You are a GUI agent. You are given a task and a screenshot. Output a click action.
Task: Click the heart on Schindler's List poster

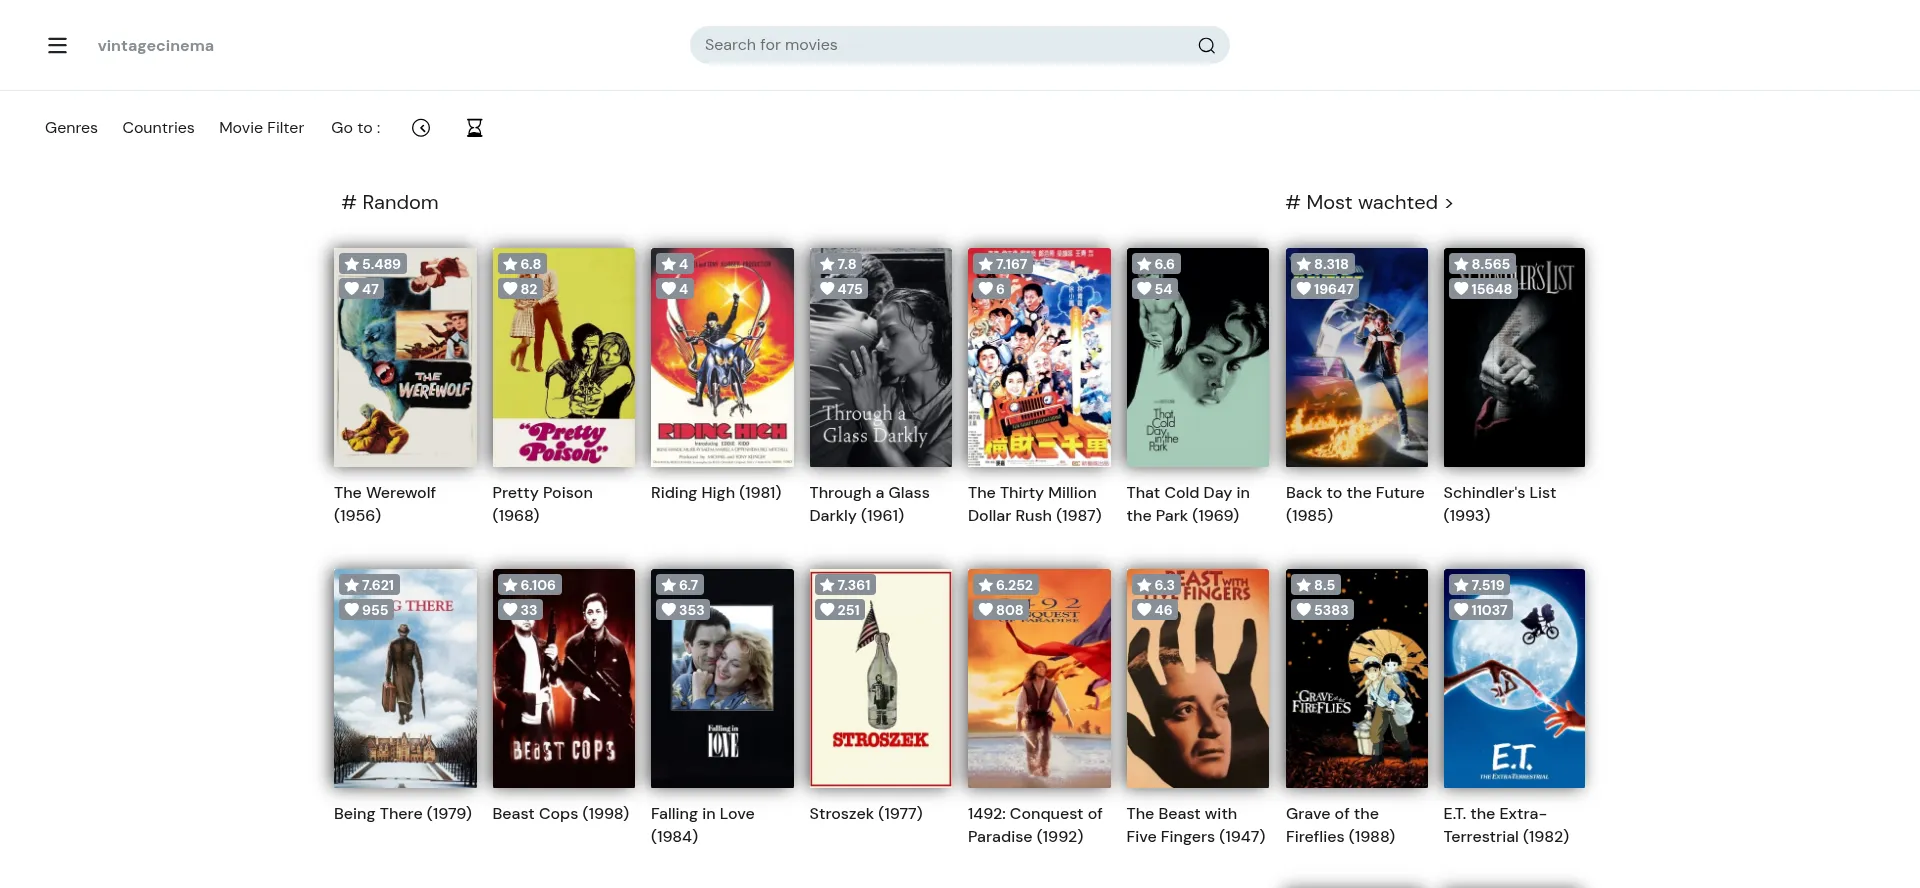click(1461, 289)
